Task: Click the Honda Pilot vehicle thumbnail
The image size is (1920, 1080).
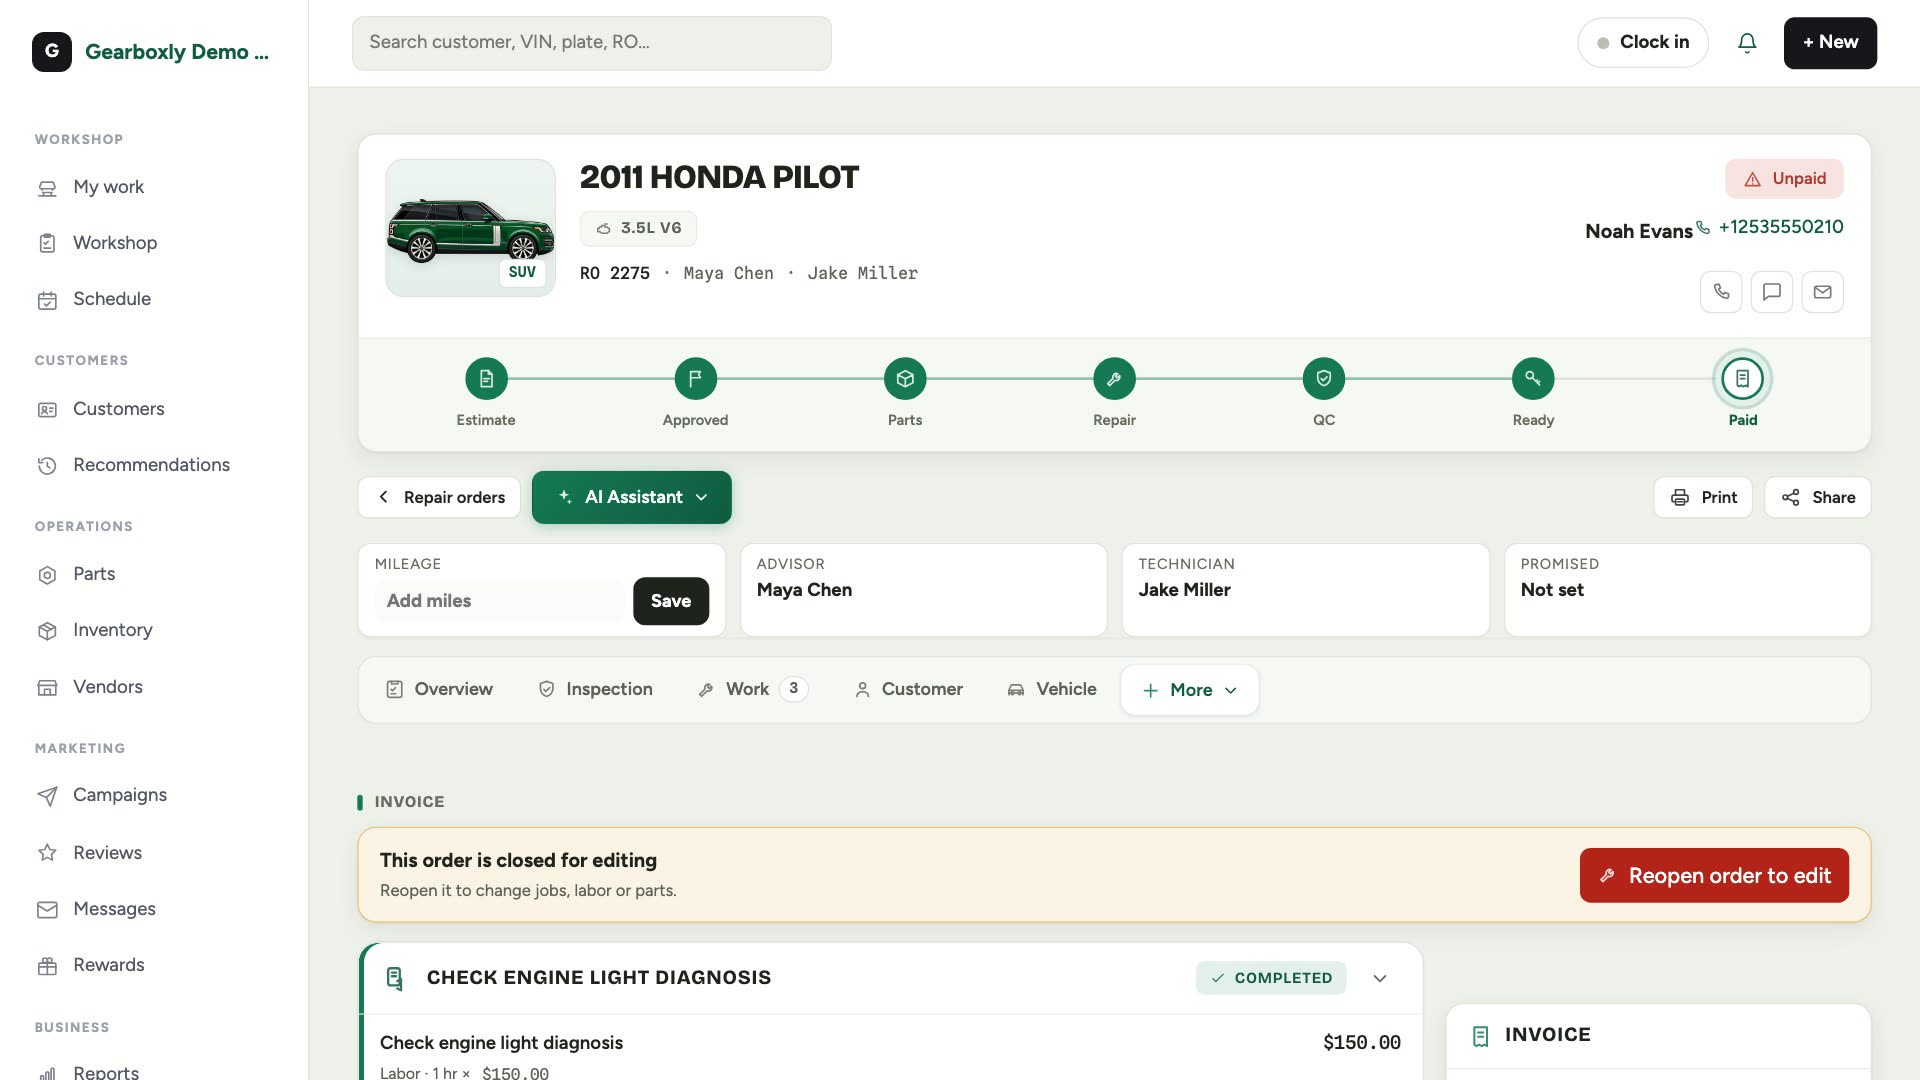Action: (x=470, y=228)
